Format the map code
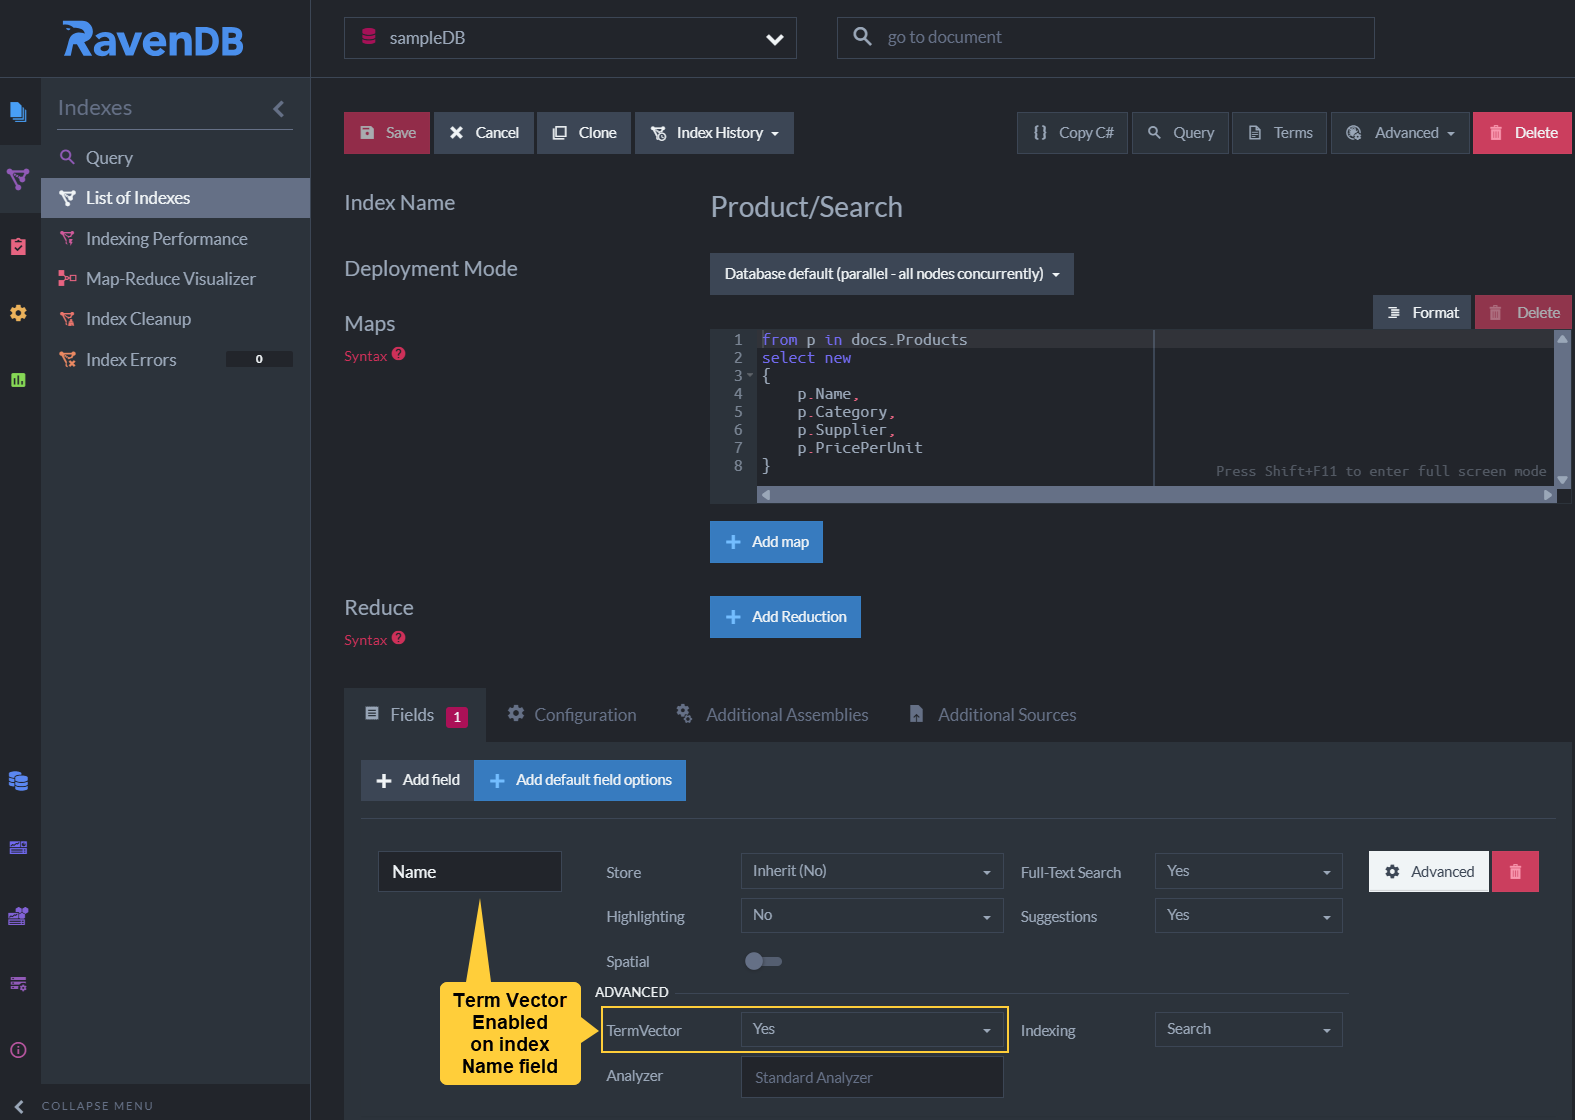This screenshot has height=1120, width=1575. tap(1422, 313)
